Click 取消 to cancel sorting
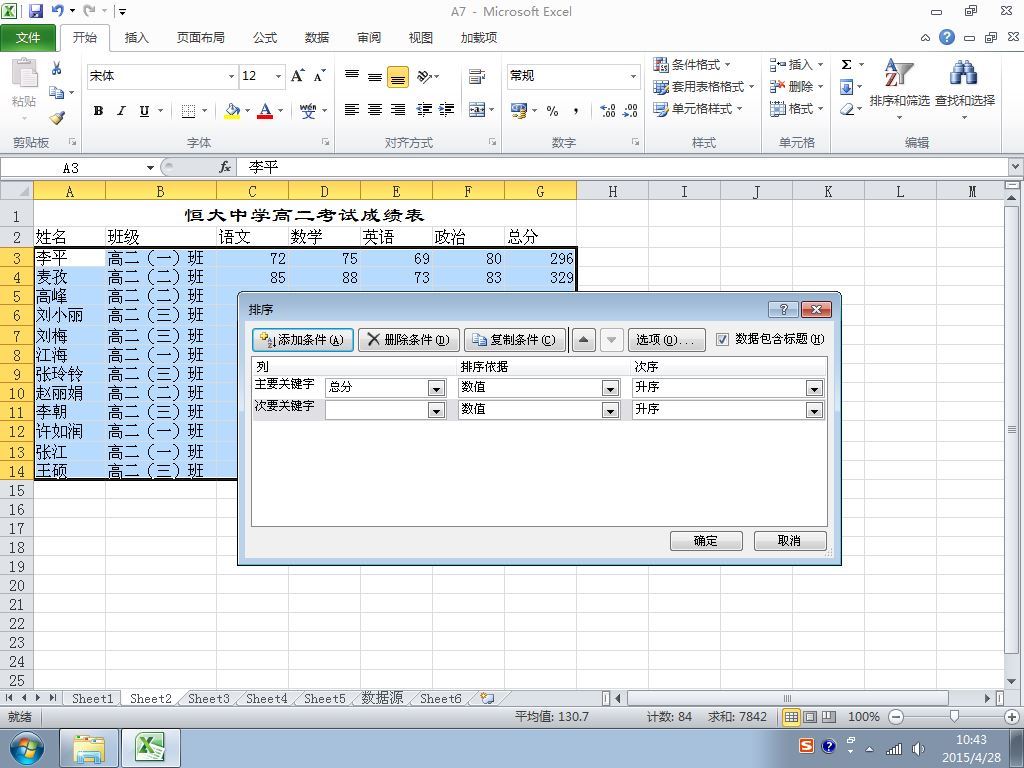This screenshot has width=1024, height=768. (790, 541)
